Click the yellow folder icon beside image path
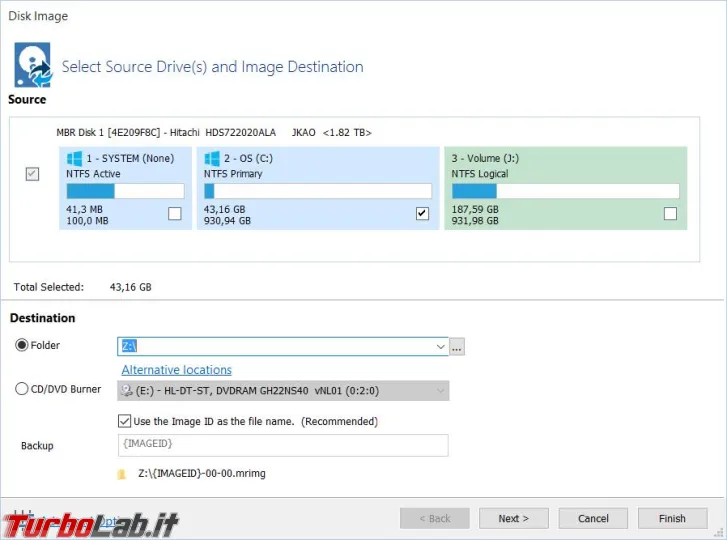This screenshot has height=540, width=727. (x=122, y=475)
